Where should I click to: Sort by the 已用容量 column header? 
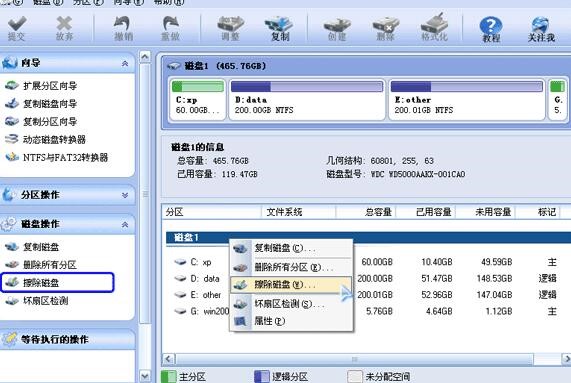(426, 212)
